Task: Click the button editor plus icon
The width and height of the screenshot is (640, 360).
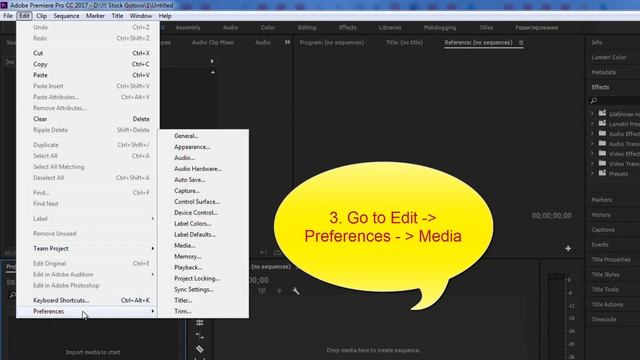Action: pyautogui.click(x=568, y=248)
